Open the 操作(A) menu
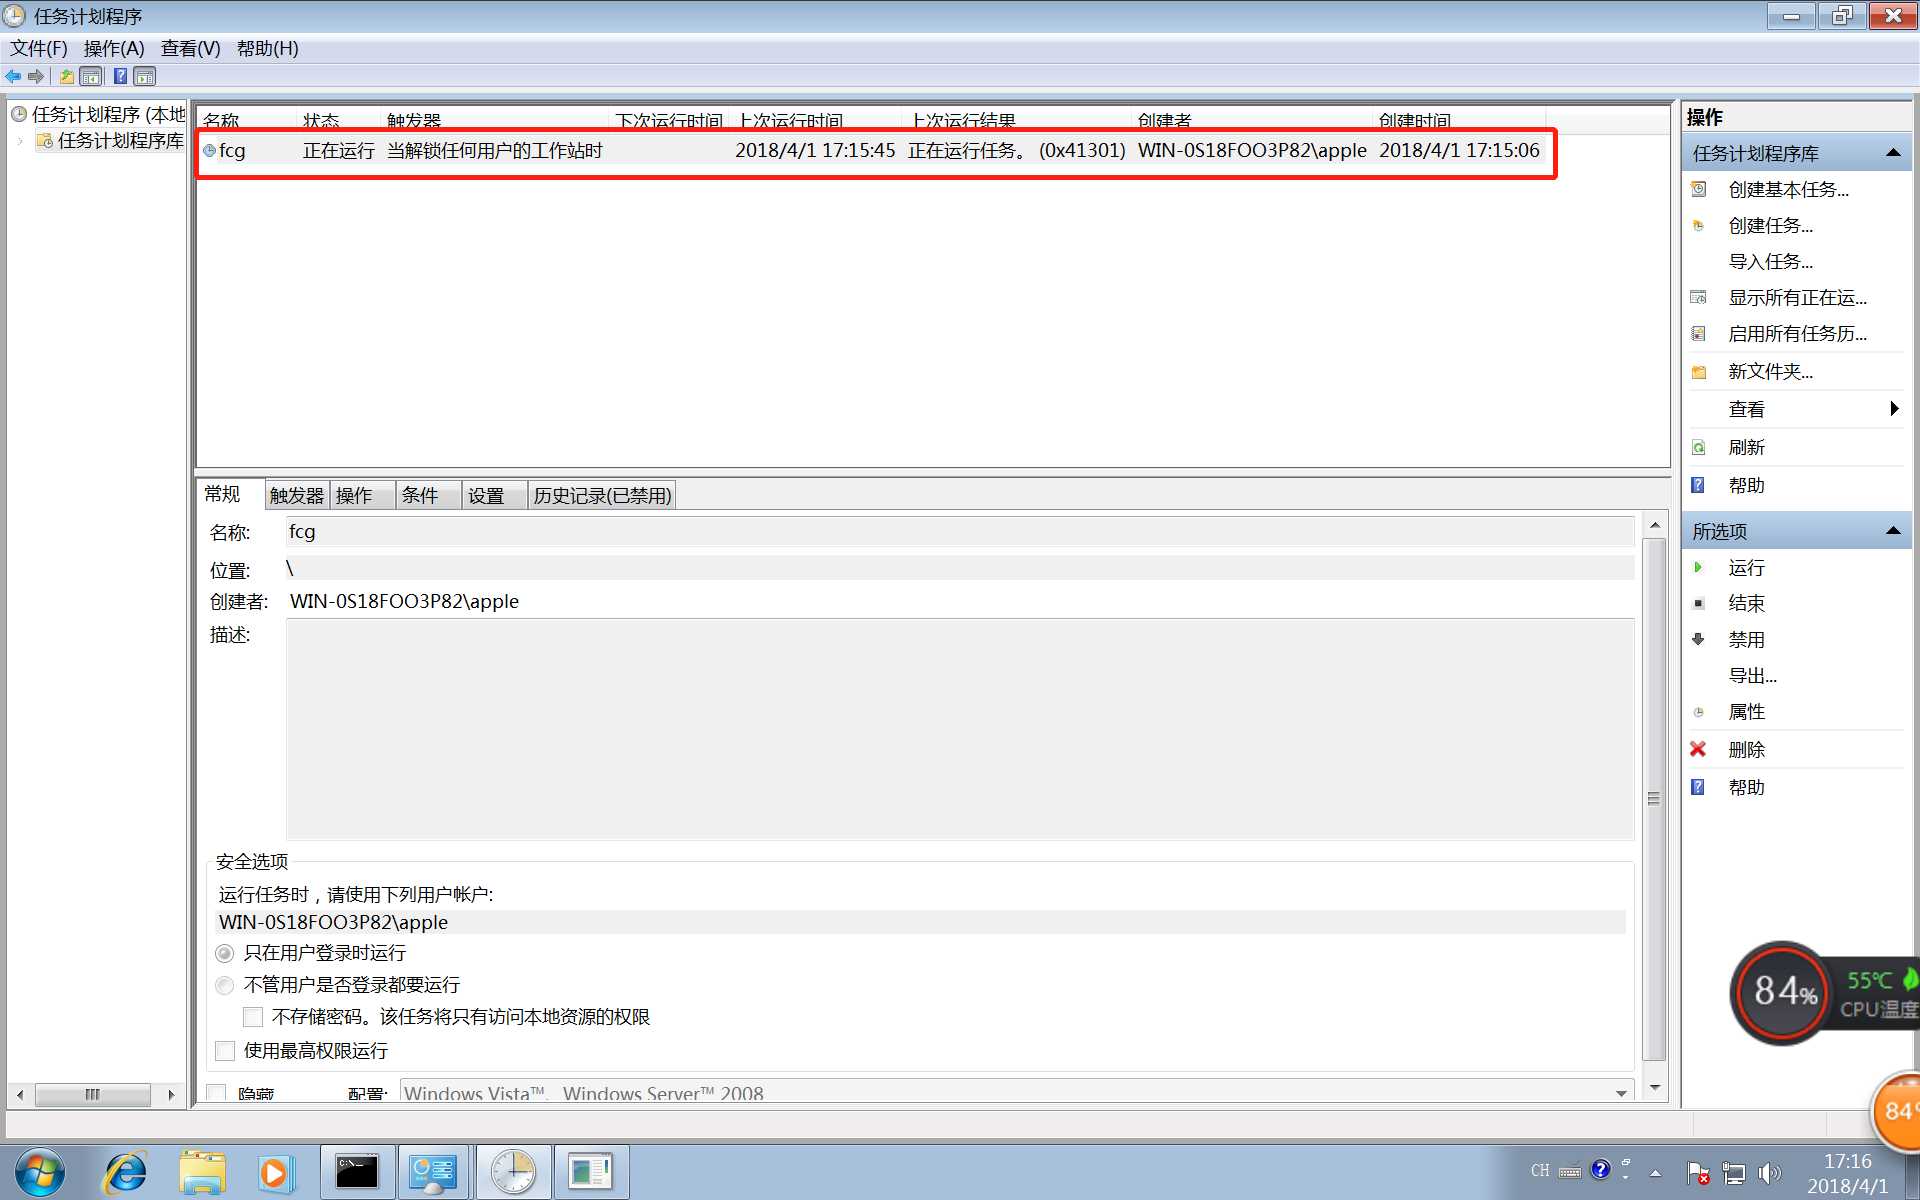Viewport: 1920px width, 1200px height. pos(114,48)
